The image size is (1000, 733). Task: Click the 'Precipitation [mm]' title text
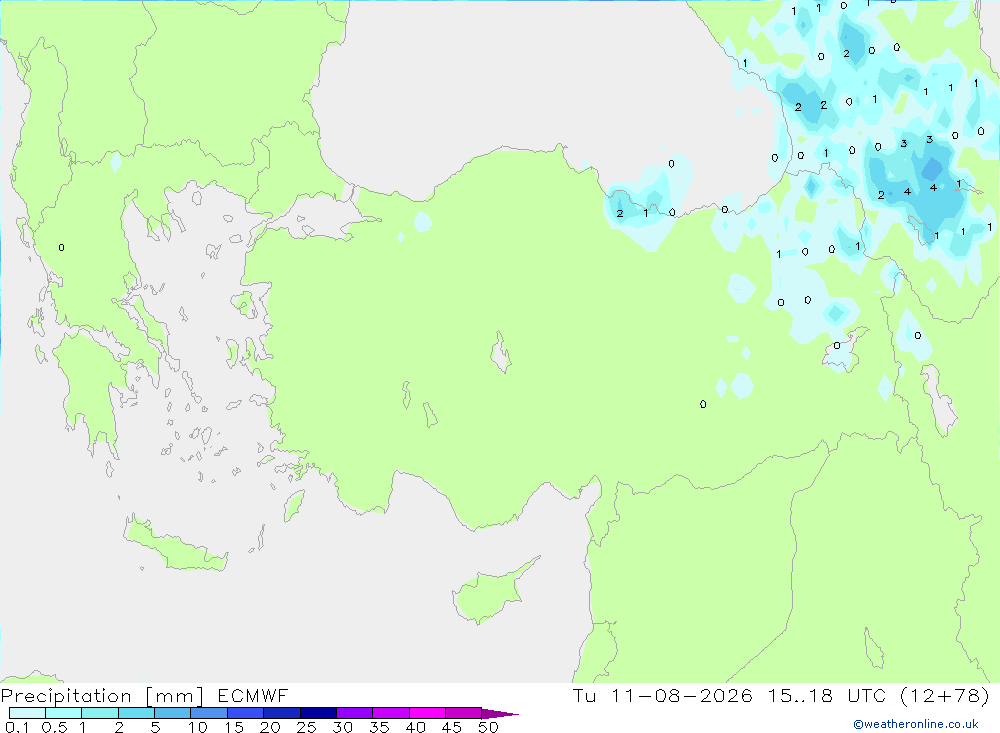[x=102, y=696]
